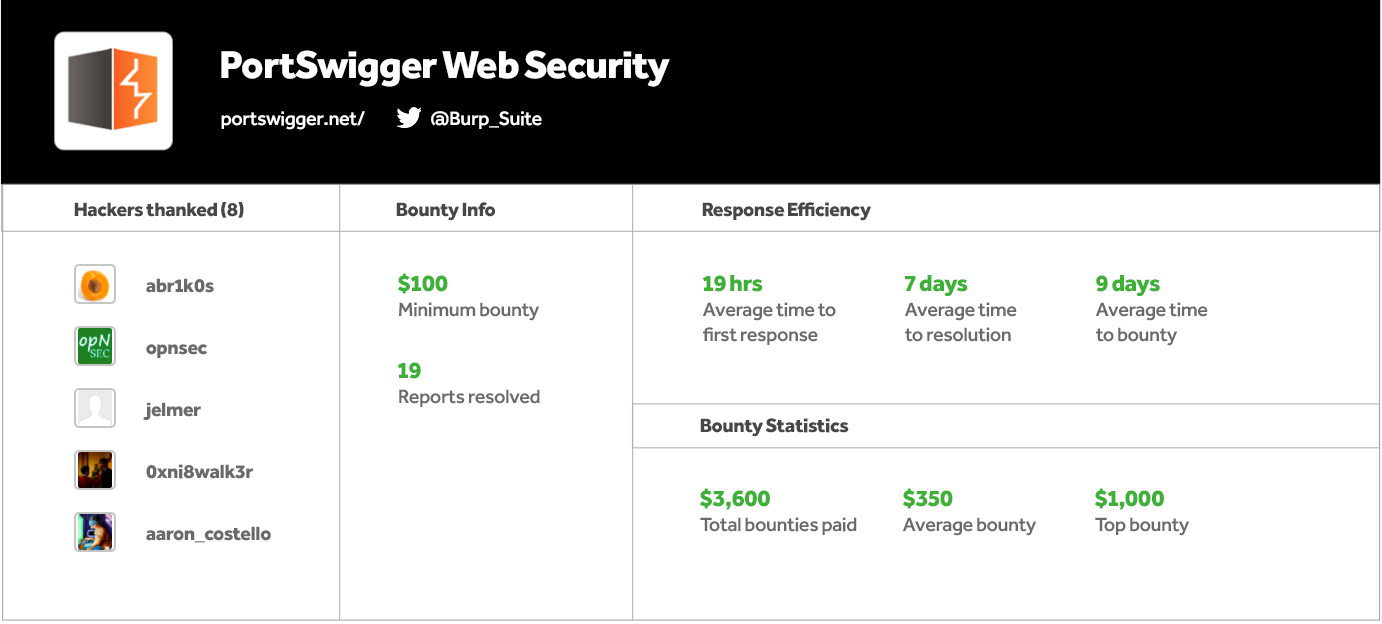Go to aaron_costello's profile name

click(x=208, y=534)
